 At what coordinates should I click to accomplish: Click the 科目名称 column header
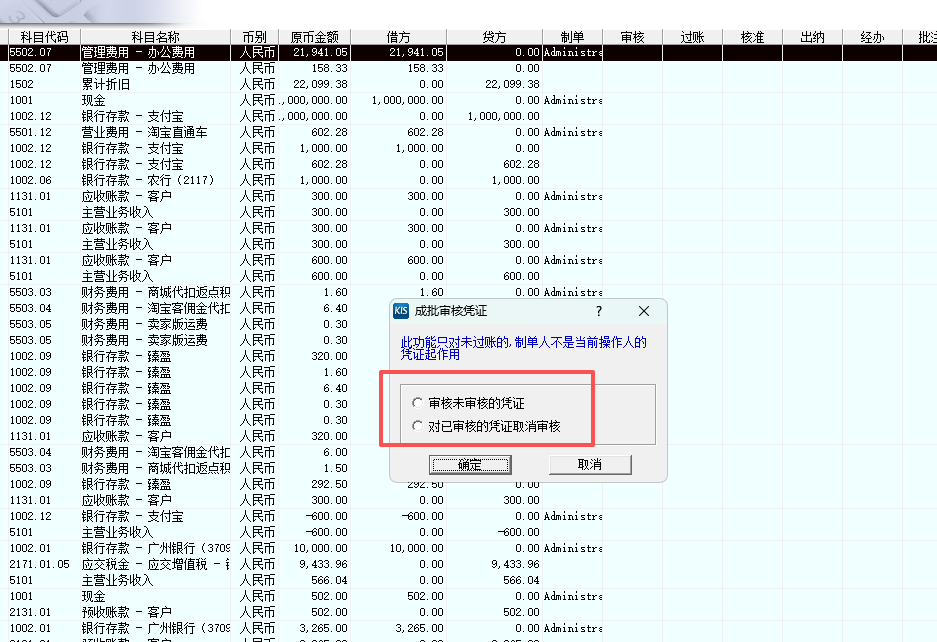point(155,37)
